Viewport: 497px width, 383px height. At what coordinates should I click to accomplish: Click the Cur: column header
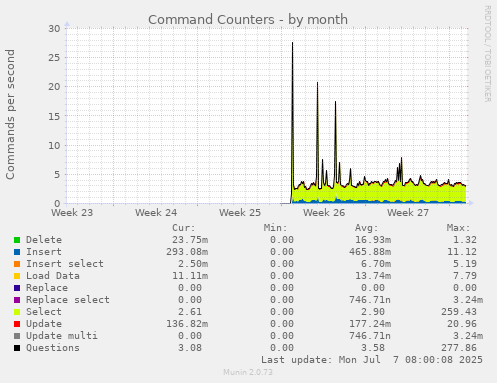tap(184, 228)
